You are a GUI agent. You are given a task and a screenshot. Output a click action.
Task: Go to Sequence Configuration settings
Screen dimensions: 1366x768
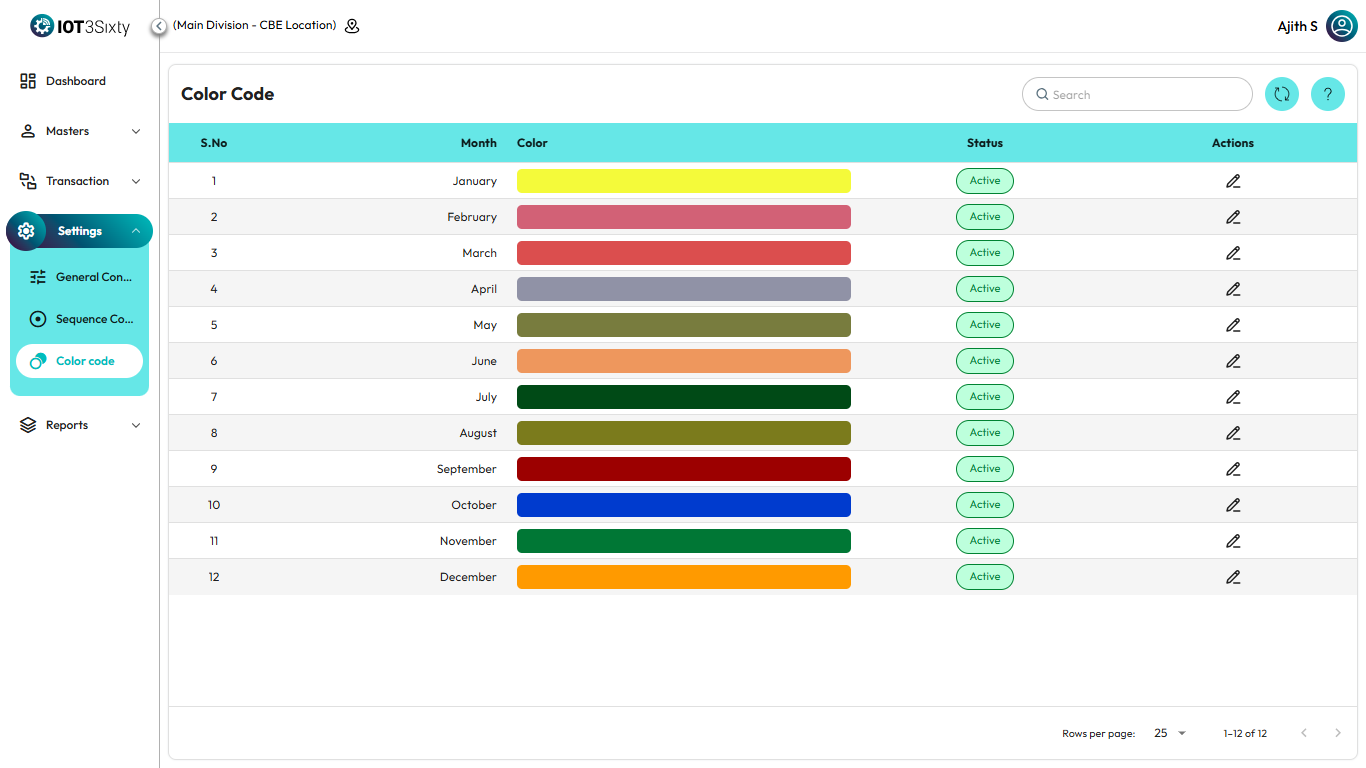coord(80,319)
